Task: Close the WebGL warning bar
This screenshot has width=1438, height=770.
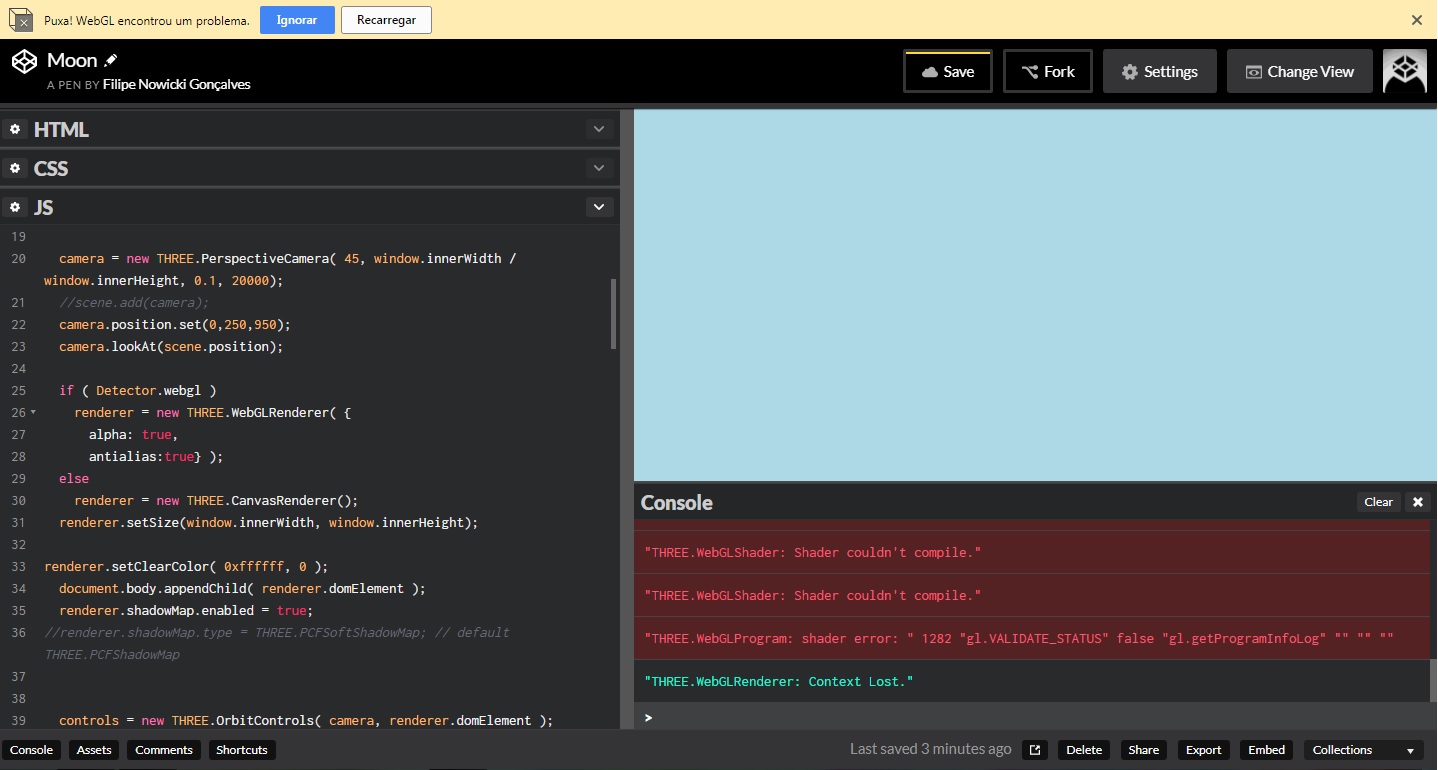Action: click(1416, 20)
